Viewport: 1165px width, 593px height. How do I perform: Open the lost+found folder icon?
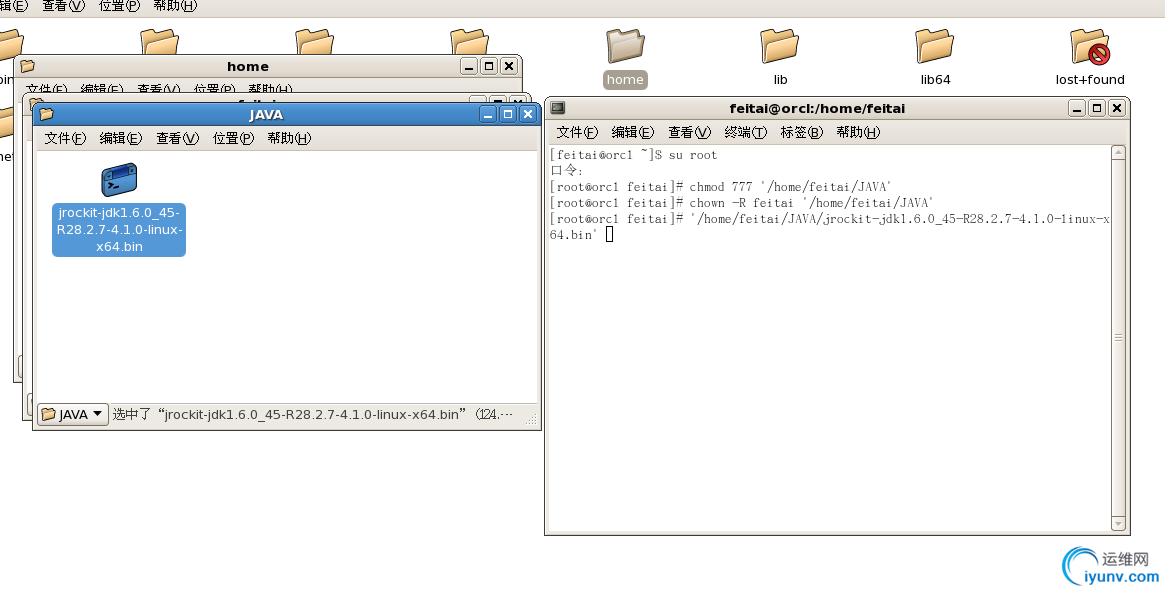[x=1090, y=46]
